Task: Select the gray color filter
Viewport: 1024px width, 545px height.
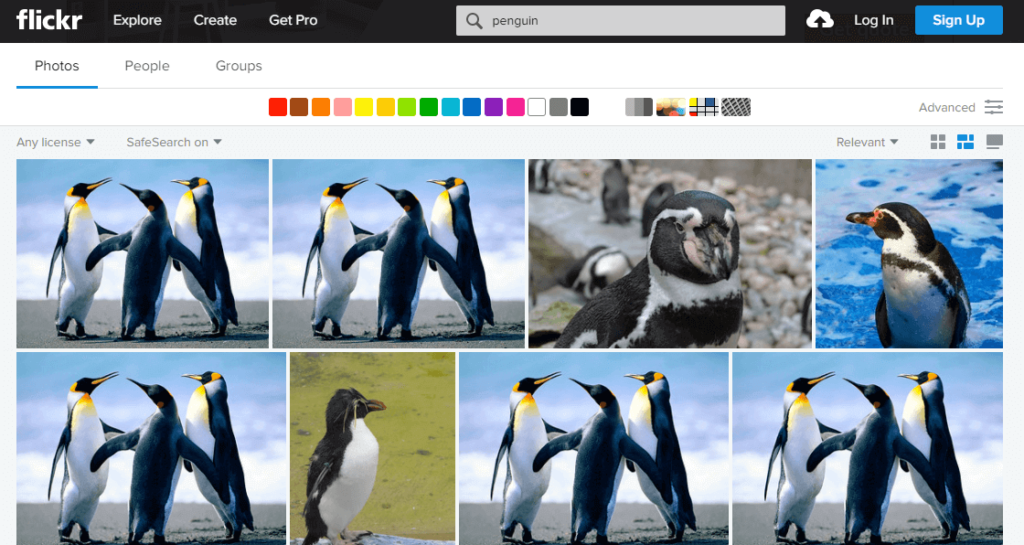Action: coord(558,107)
